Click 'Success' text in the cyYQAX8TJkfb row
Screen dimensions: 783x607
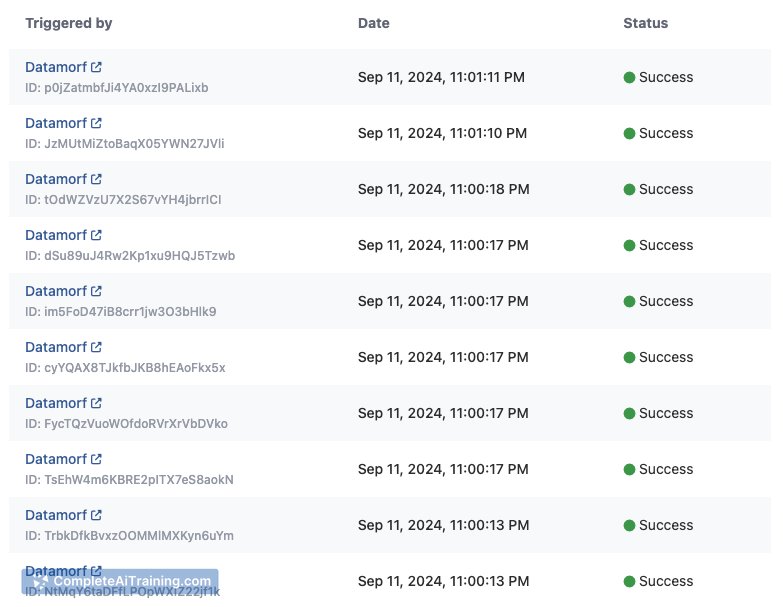pyautogui.click(x=666, y=357)
